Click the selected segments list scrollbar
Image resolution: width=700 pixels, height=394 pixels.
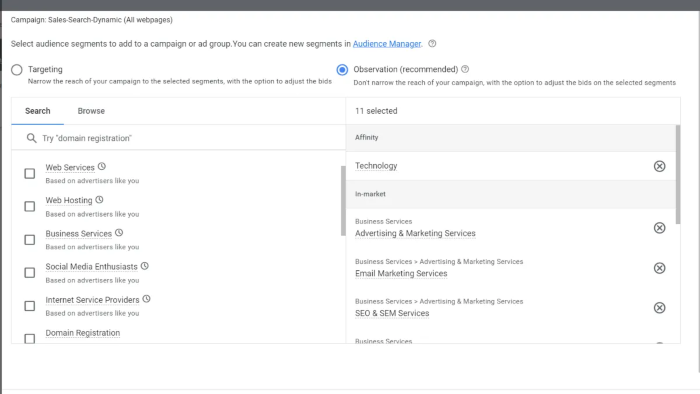[678, 174]
